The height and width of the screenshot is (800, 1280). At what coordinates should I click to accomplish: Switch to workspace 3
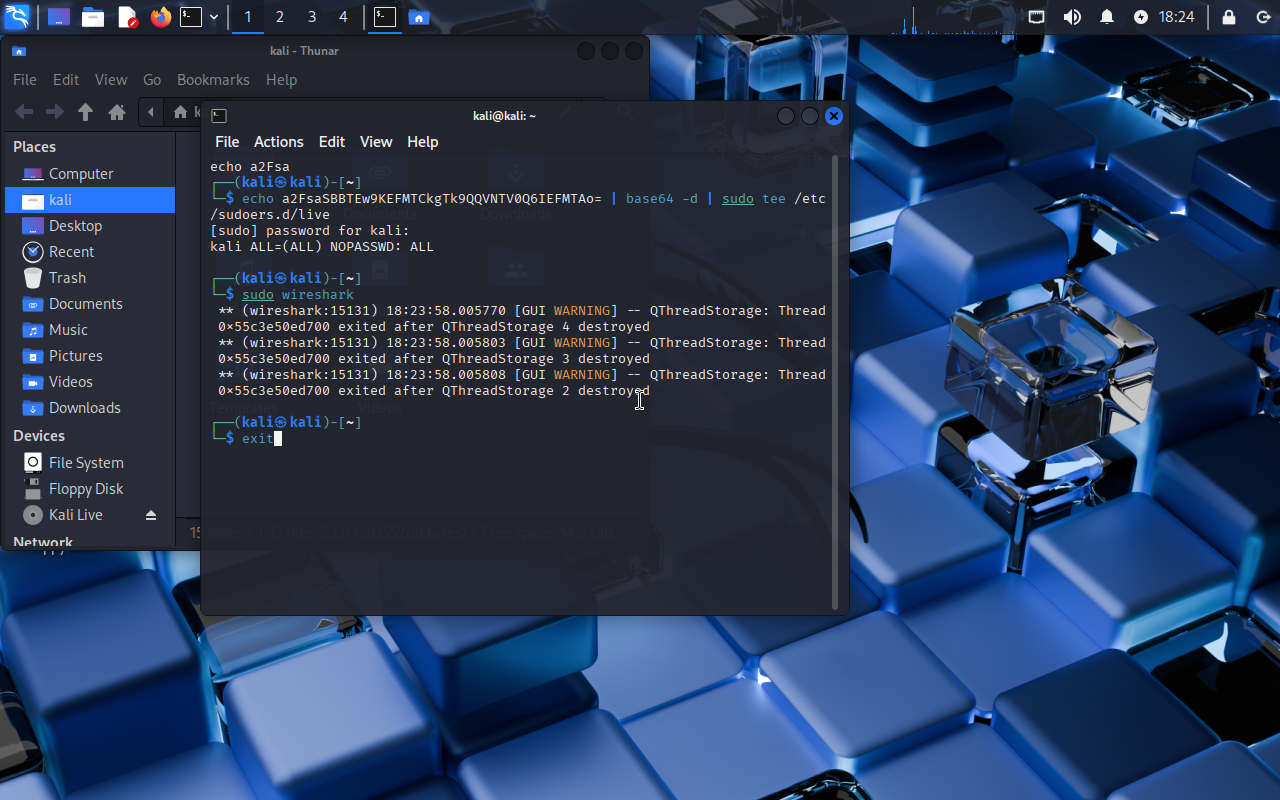point(312,17)
